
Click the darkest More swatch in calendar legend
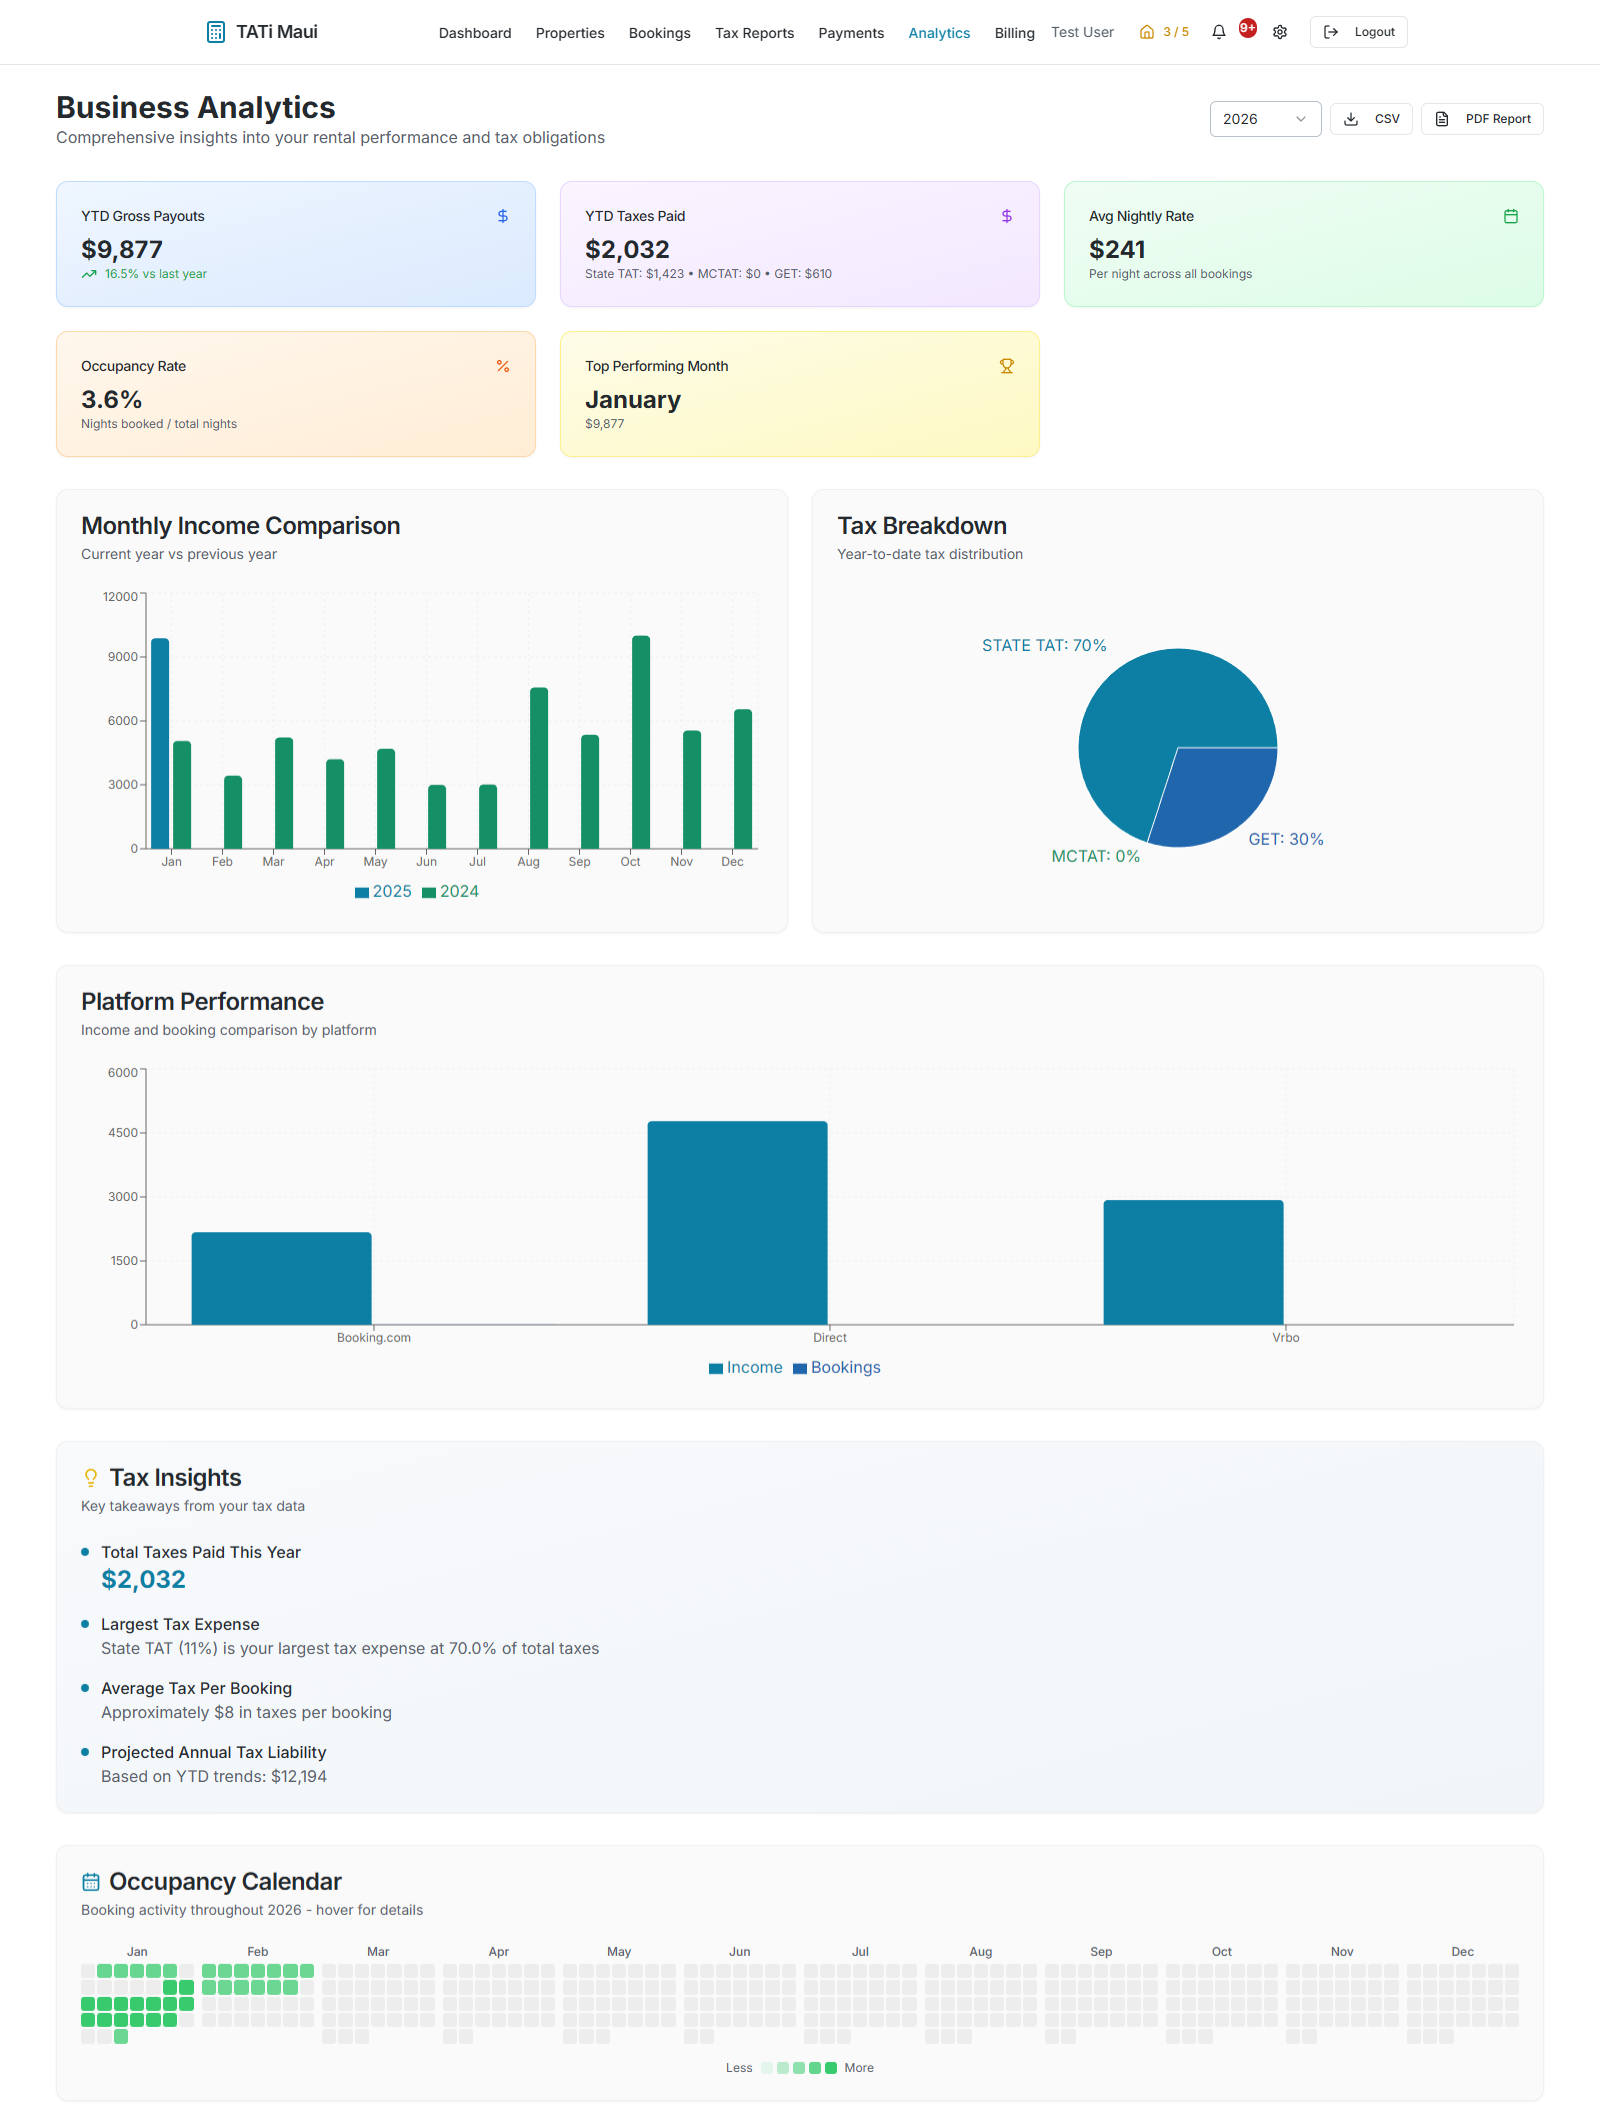(831, 2067)
